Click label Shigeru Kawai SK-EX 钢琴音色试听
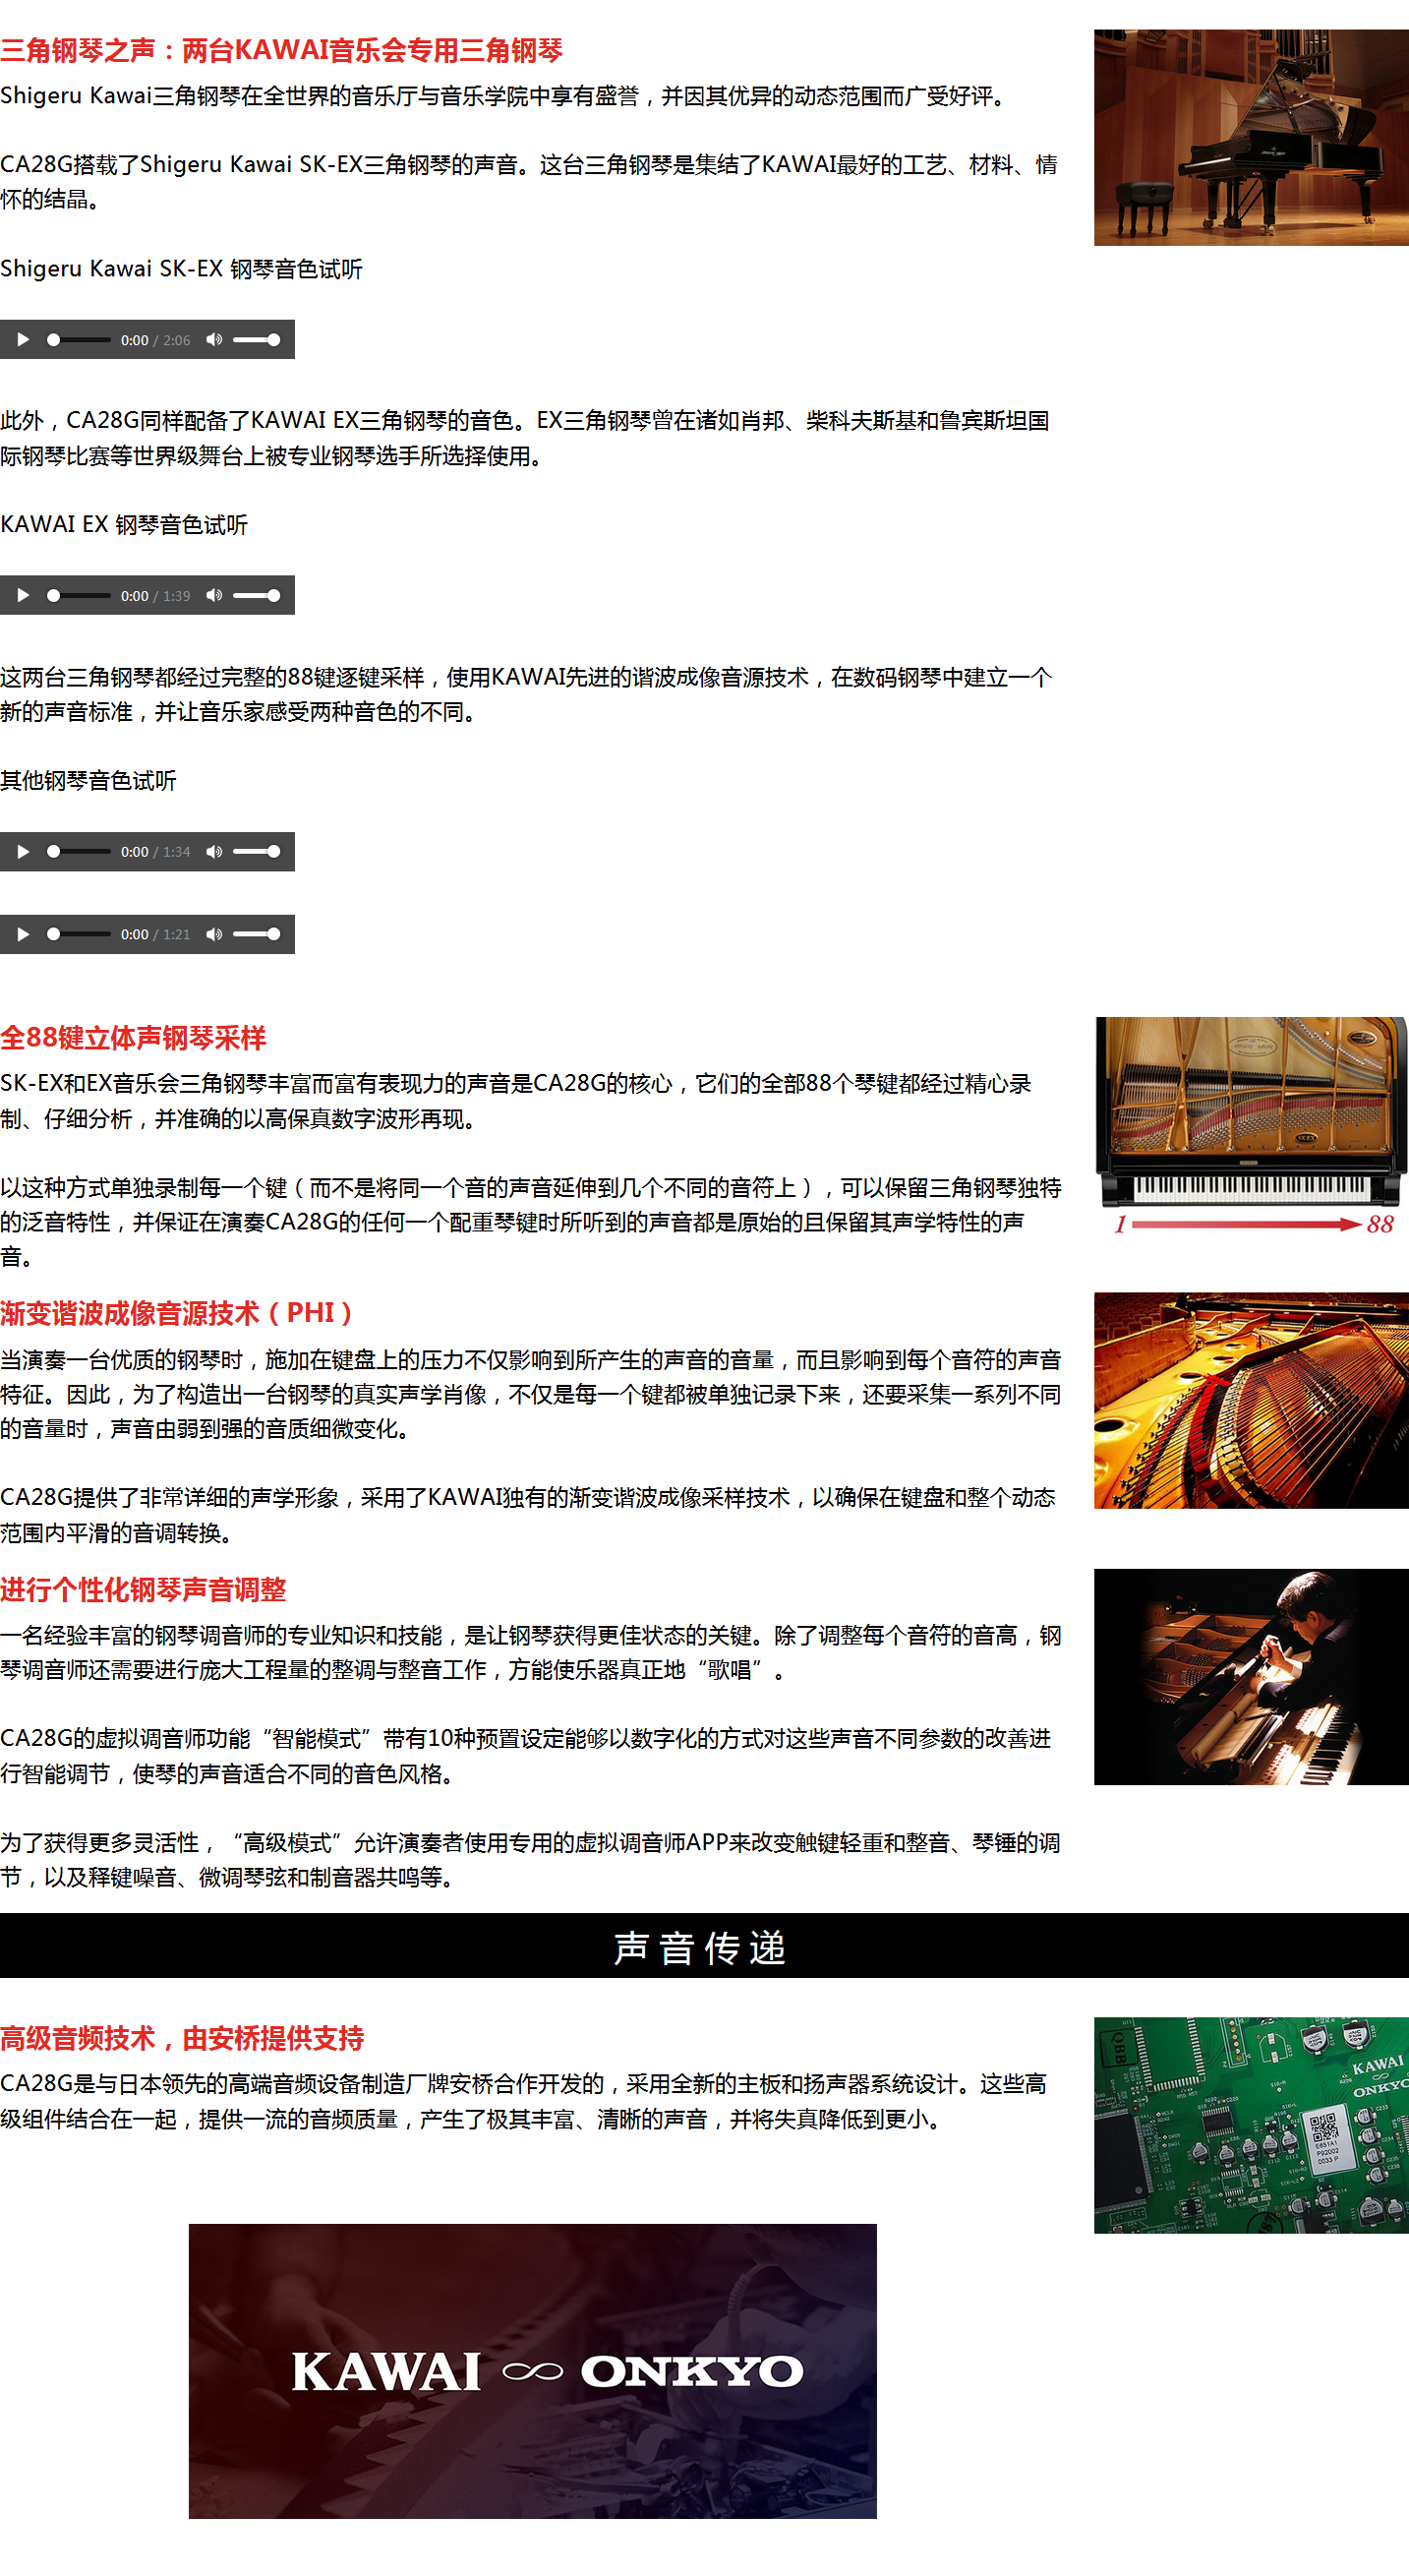Viewport: 1409px width, 2576px height. click(x=181, y=269)
